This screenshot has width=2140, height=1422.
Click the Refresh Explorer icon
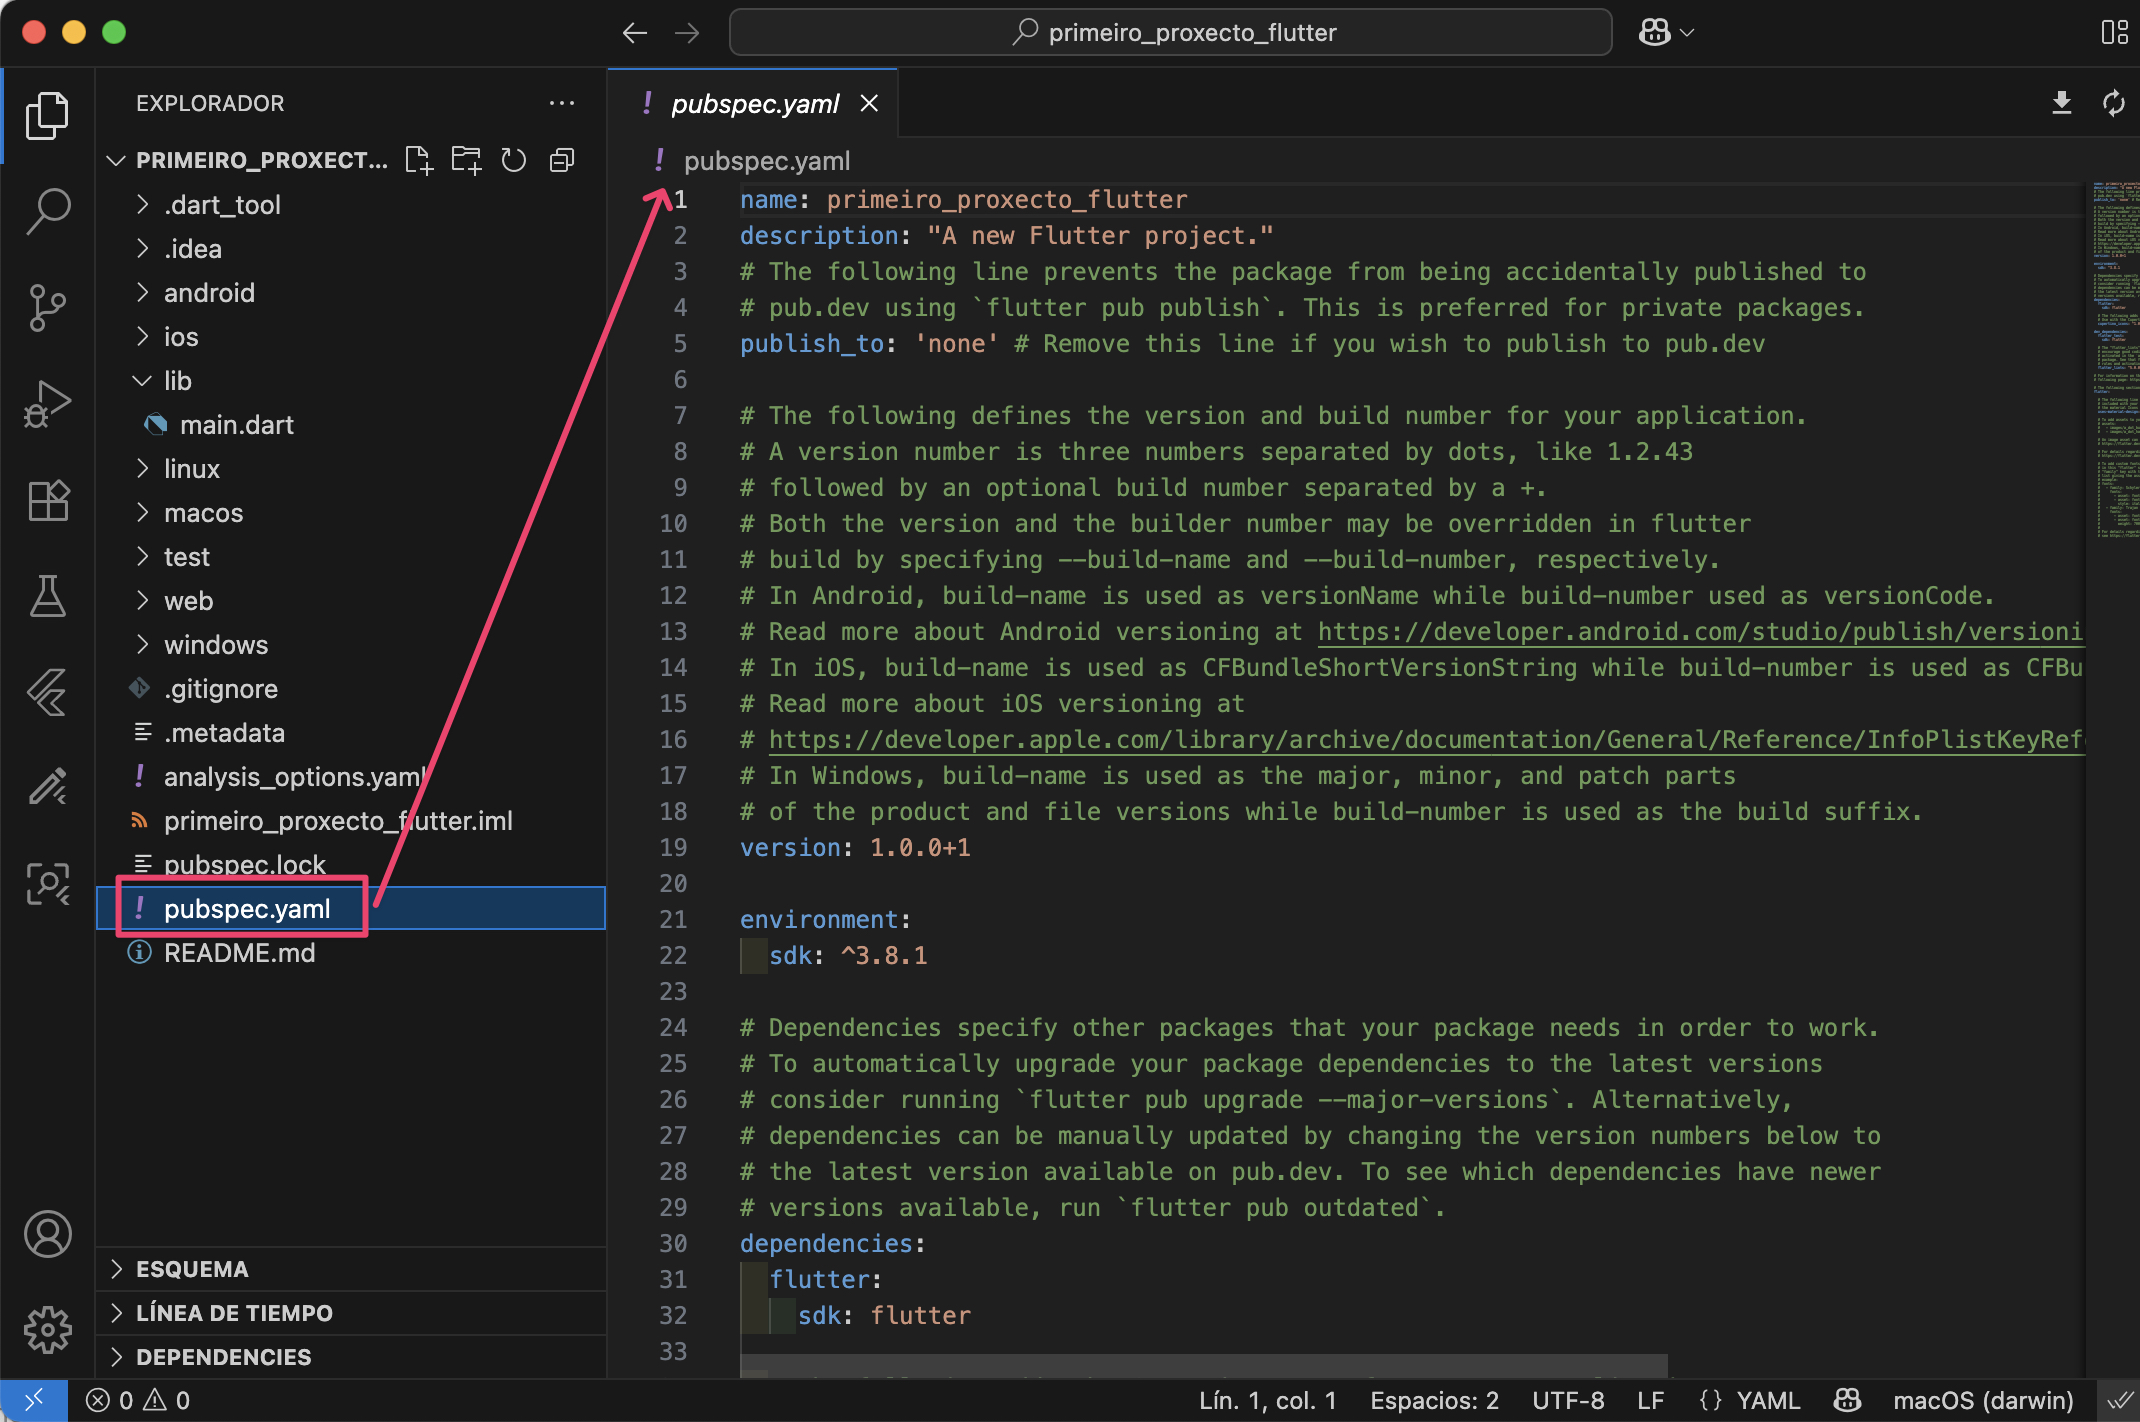(x=514, y=160)
